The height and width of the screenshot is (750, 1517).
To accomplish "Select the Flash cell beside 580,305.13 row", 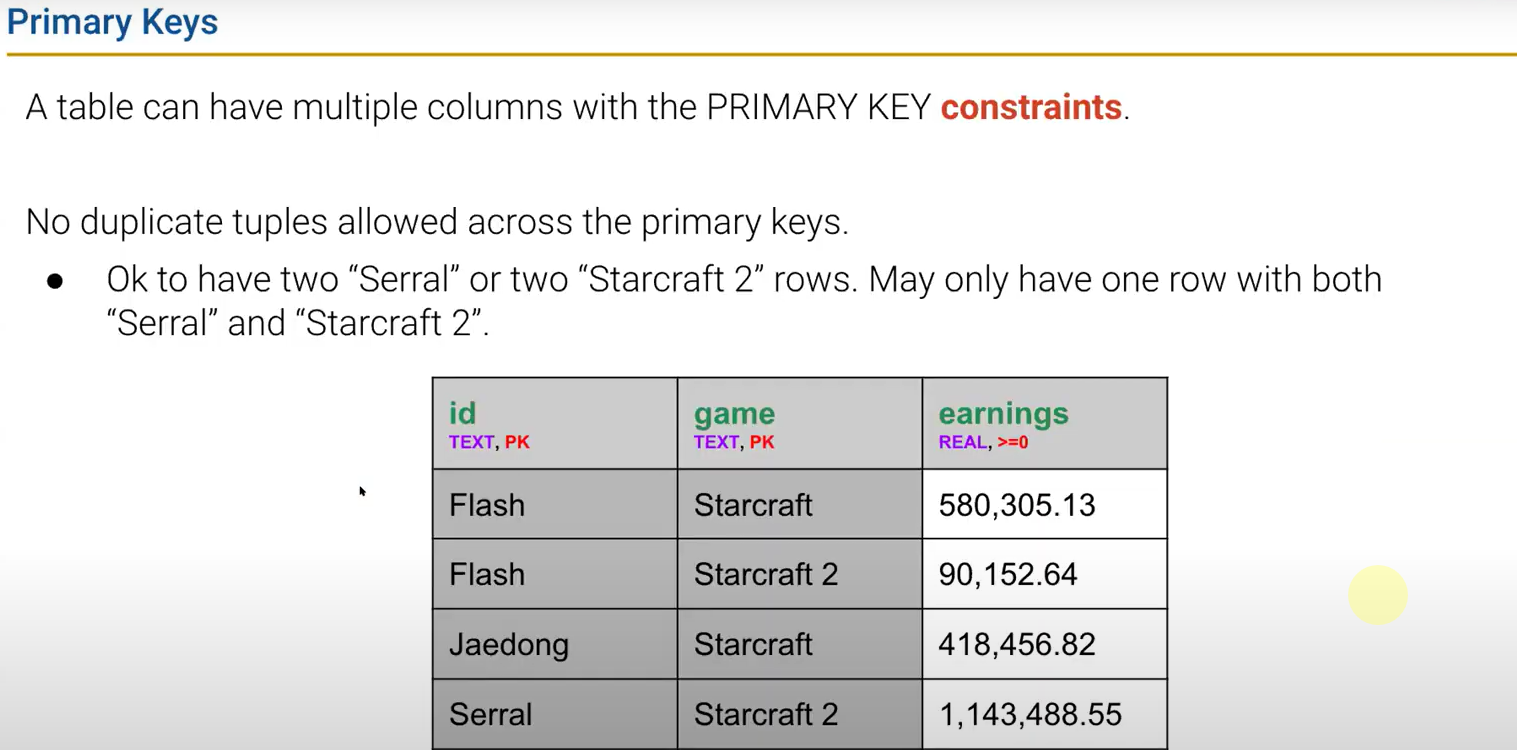I will 486,505.
